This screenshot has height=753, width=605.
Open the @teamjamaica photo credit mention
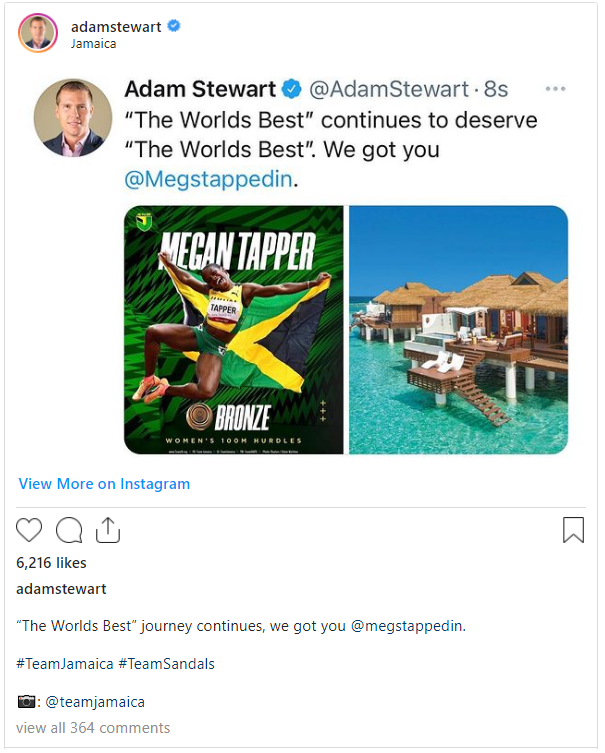click(95, 702)
